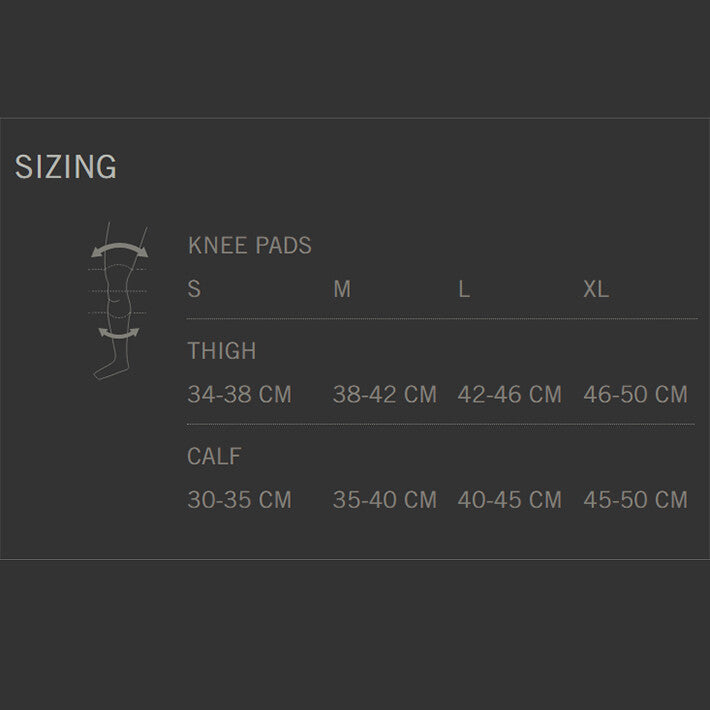Click thigh measurement 42-46 CM
The height and width of the screenshot is (710, 710).
point(510,394)
